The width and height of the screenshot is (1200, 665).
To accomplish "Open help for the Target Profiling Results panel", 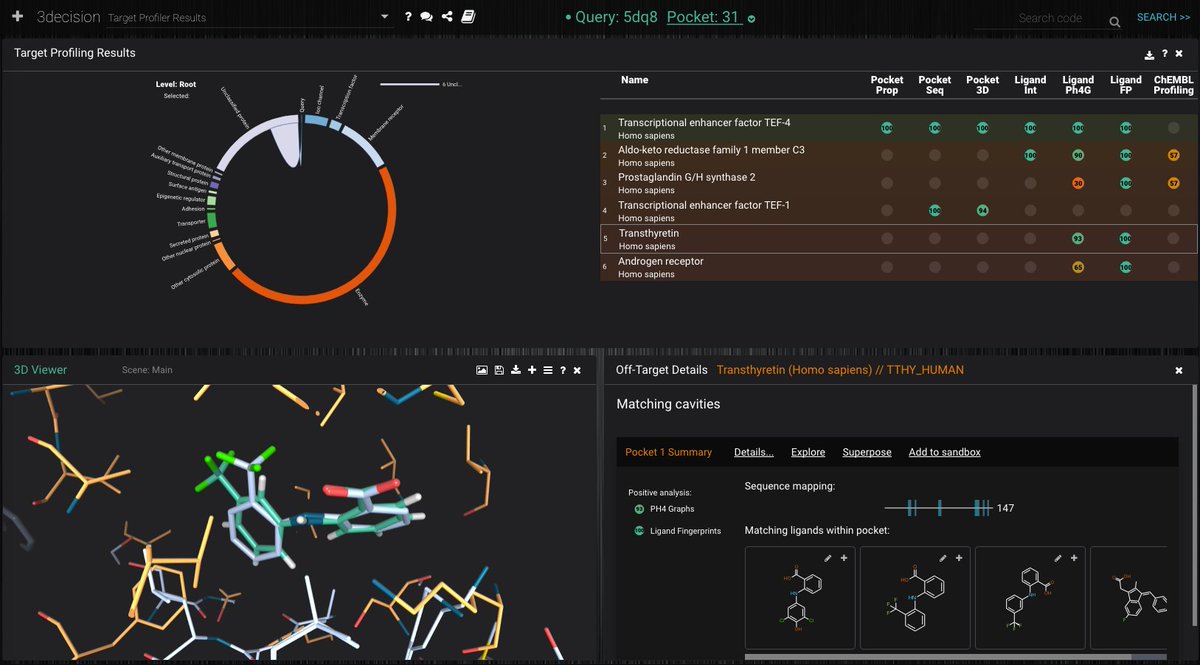I will click(1165, 55).
